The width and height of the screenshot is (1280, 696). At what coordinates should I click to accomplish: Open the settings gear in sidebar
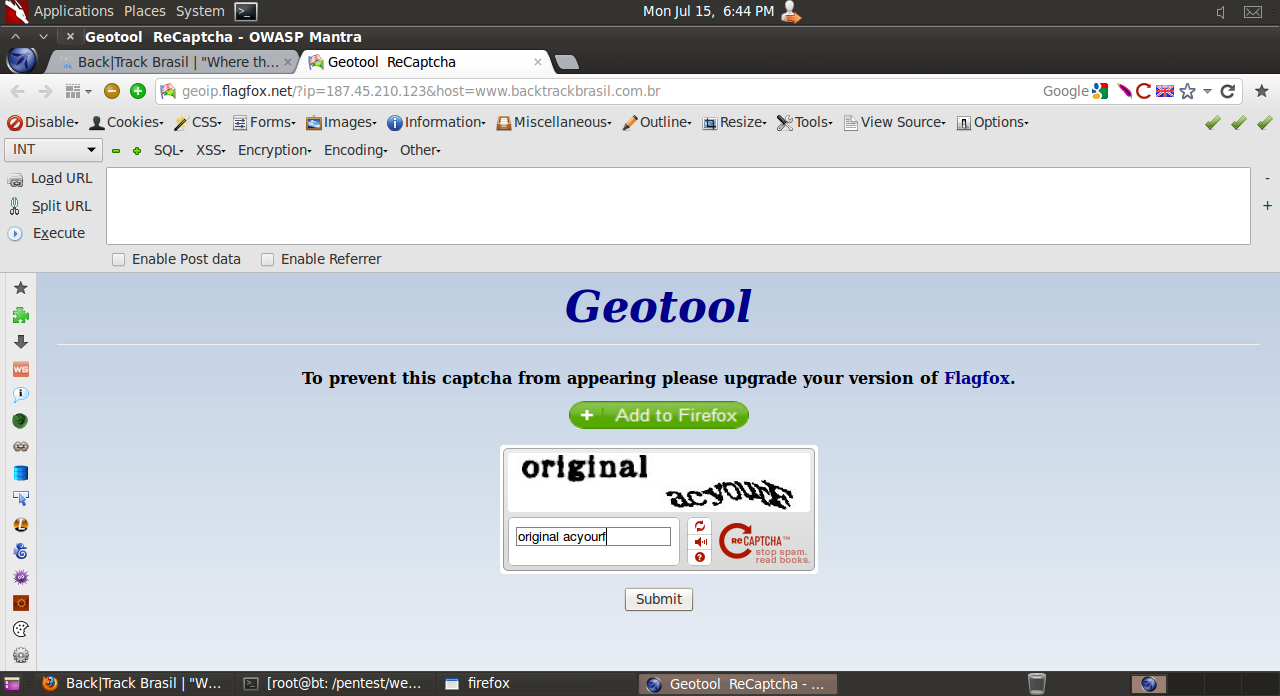20,655
